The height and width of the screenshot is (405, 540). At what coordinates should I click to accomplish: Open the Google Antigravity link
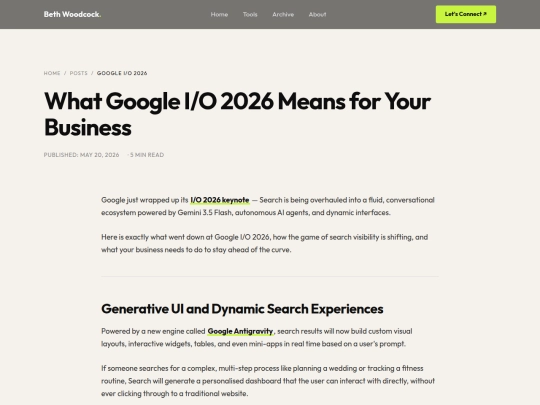(240, 331)
